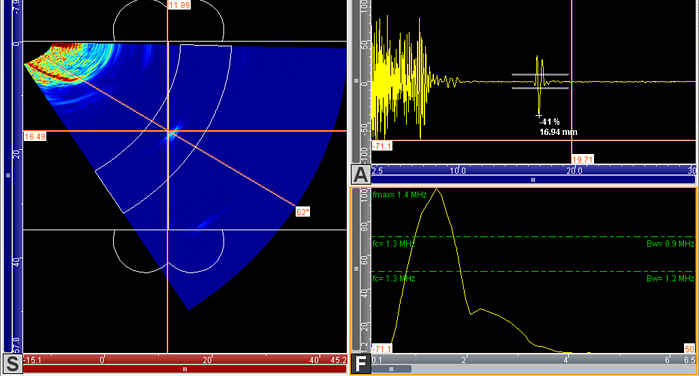Click the S-scan vertical zoom bar handle
699x376 pixels.
click(8, 176)
